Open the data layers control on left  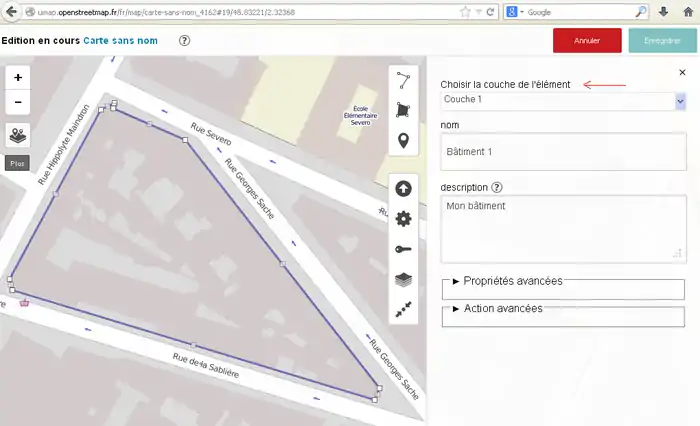pos(18,135)
